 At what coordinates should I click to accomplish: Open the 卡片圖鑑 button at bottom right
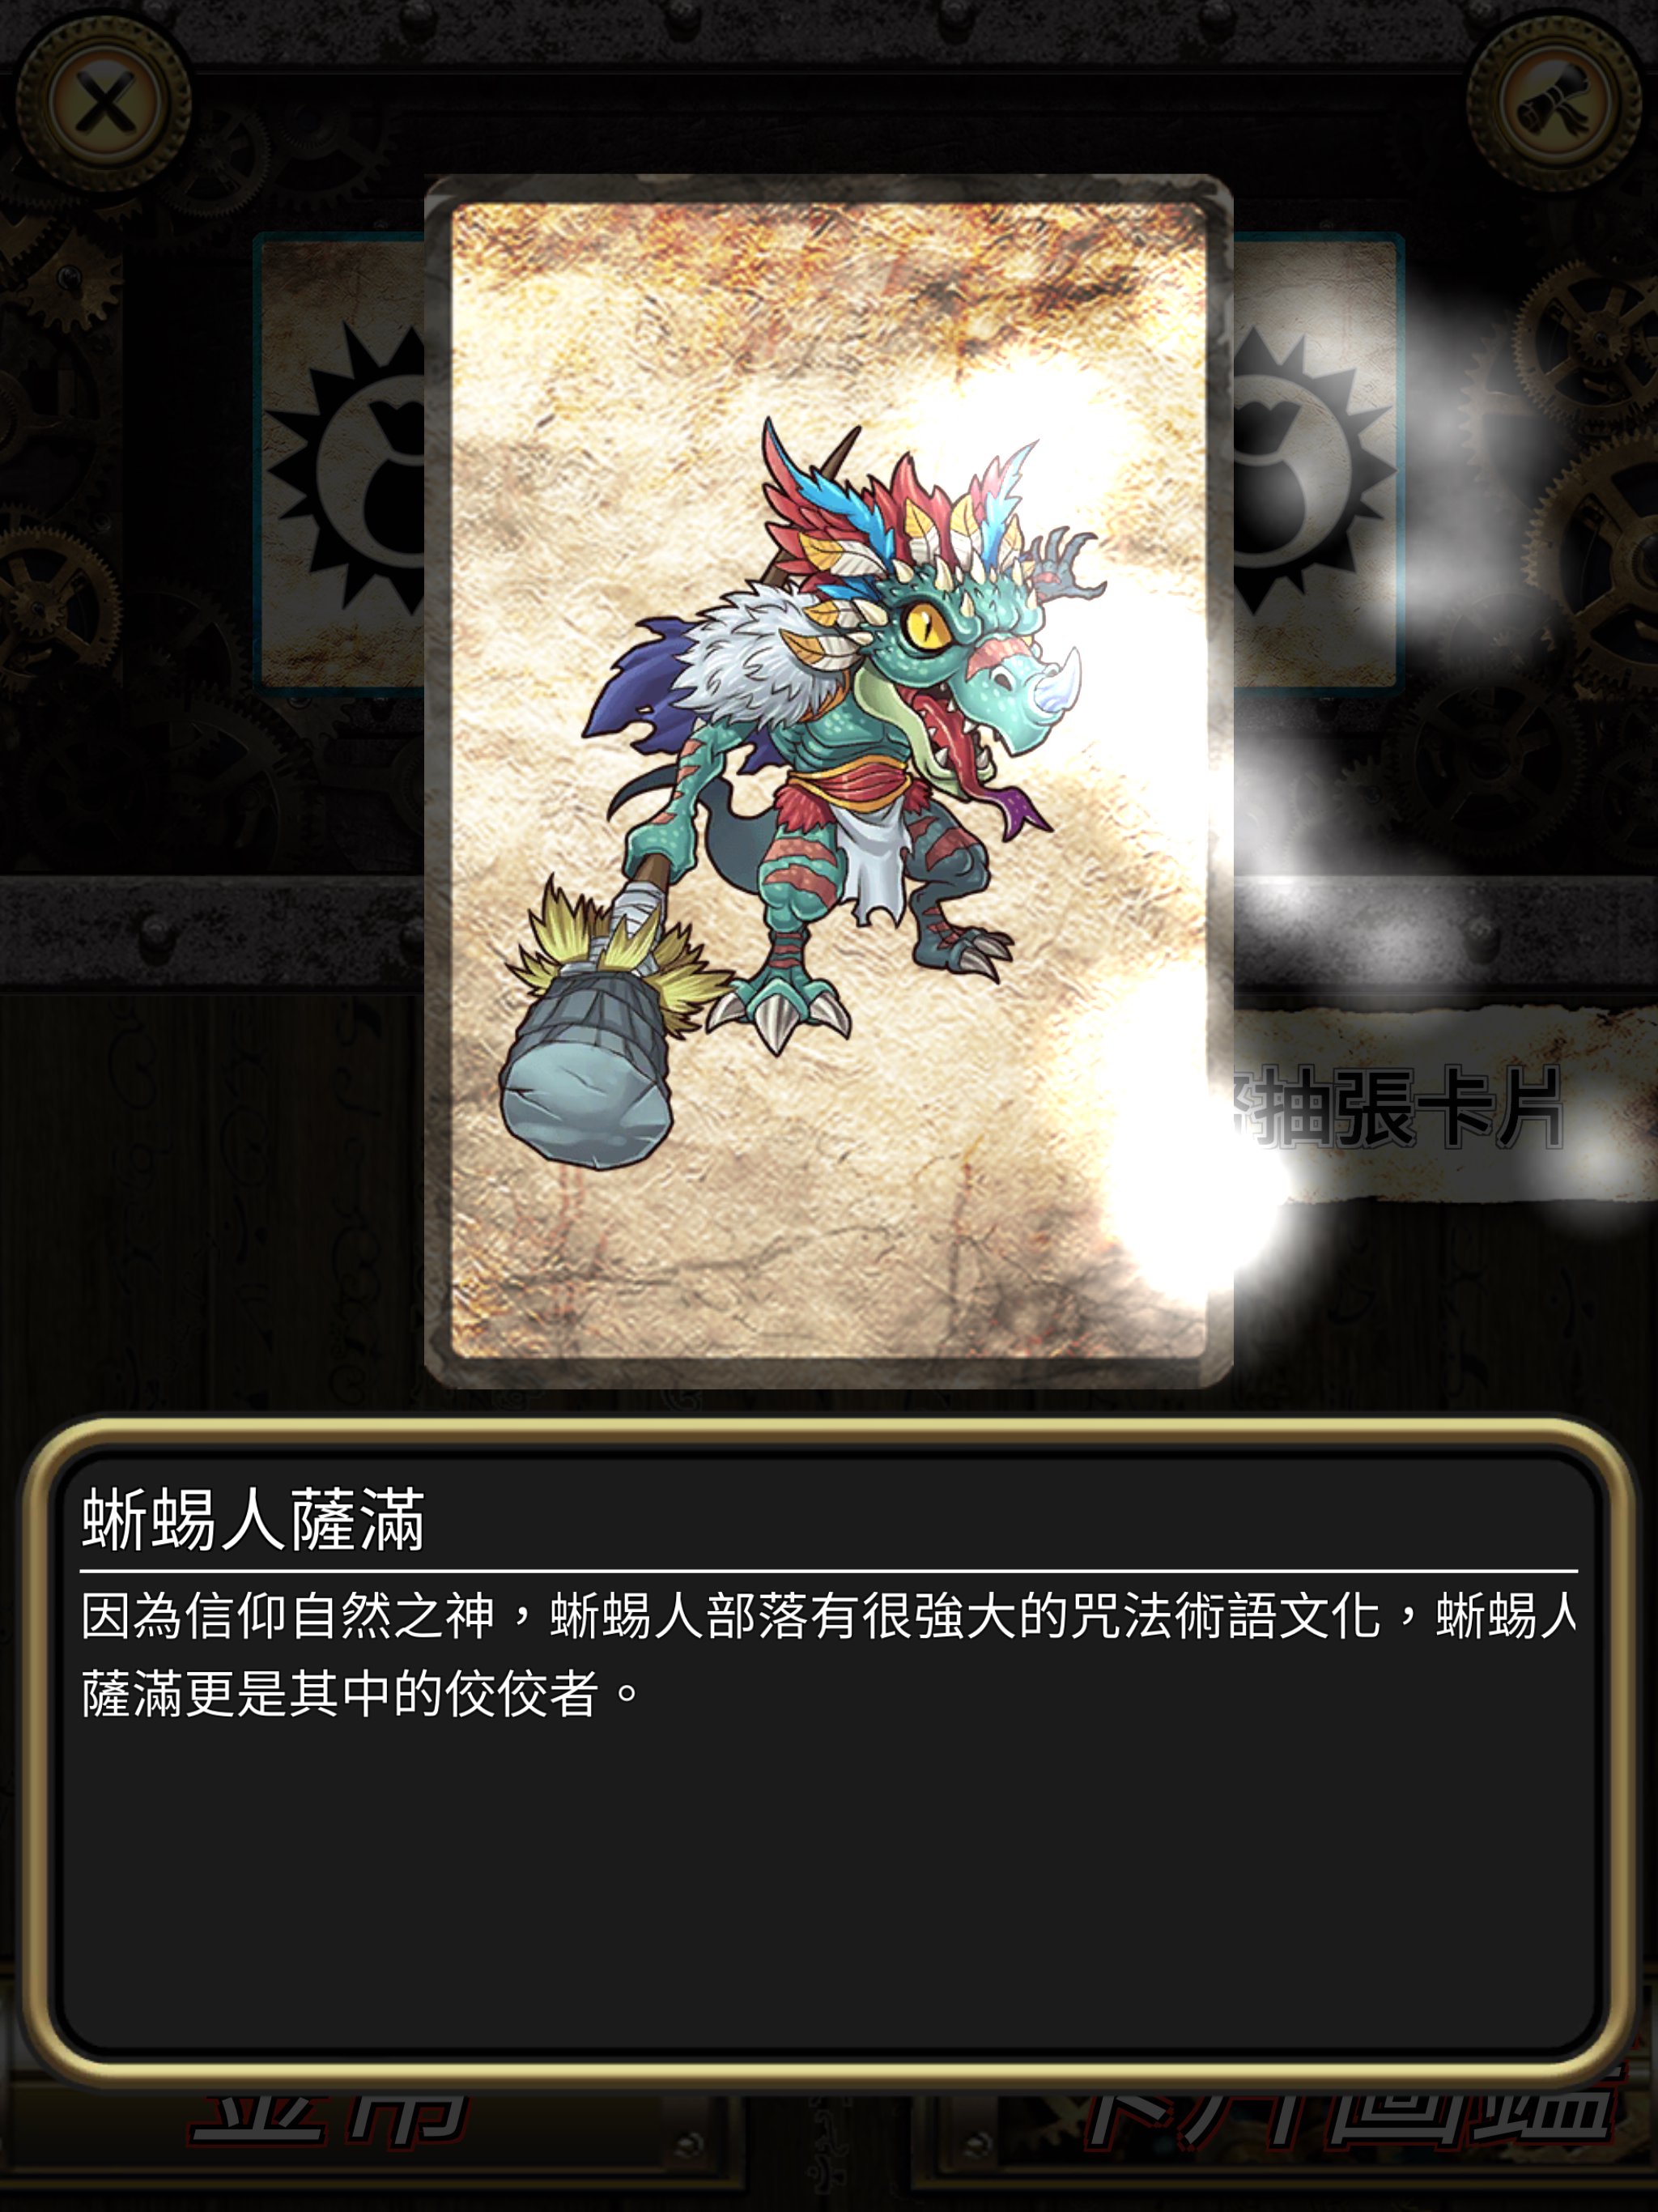click(1340, 2110)
